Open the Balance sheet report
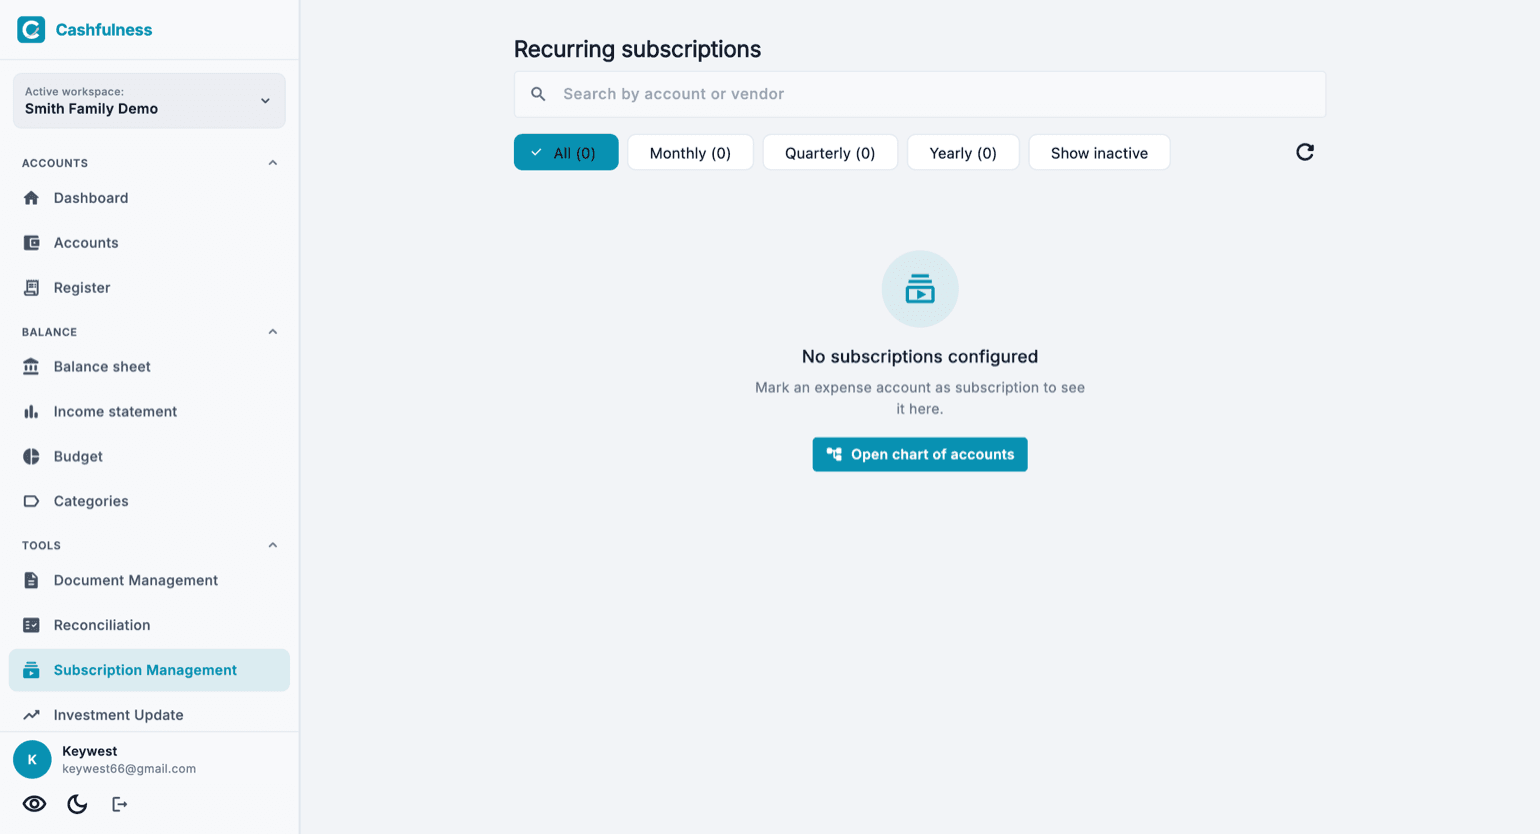The image size is (1540, 834). [x=149, y=367]
